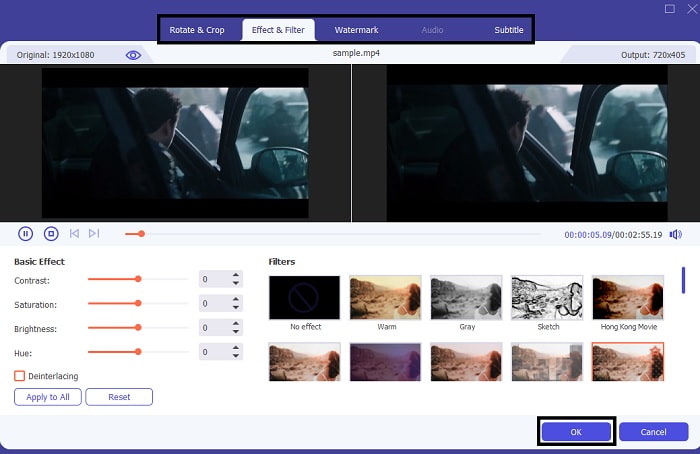Jump to the next frame
700x454 pixels.
point(94,233)
